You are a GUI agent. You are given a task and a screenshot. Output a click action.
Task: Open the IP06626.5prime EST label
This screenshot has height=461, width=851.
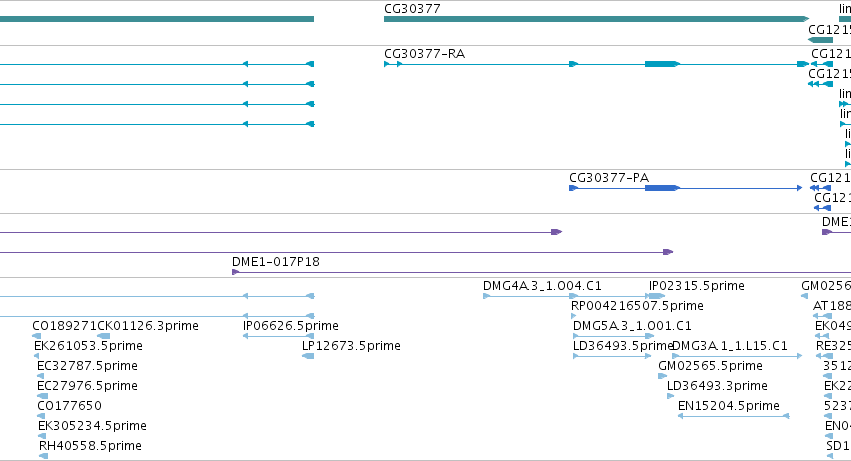point(291,326)
